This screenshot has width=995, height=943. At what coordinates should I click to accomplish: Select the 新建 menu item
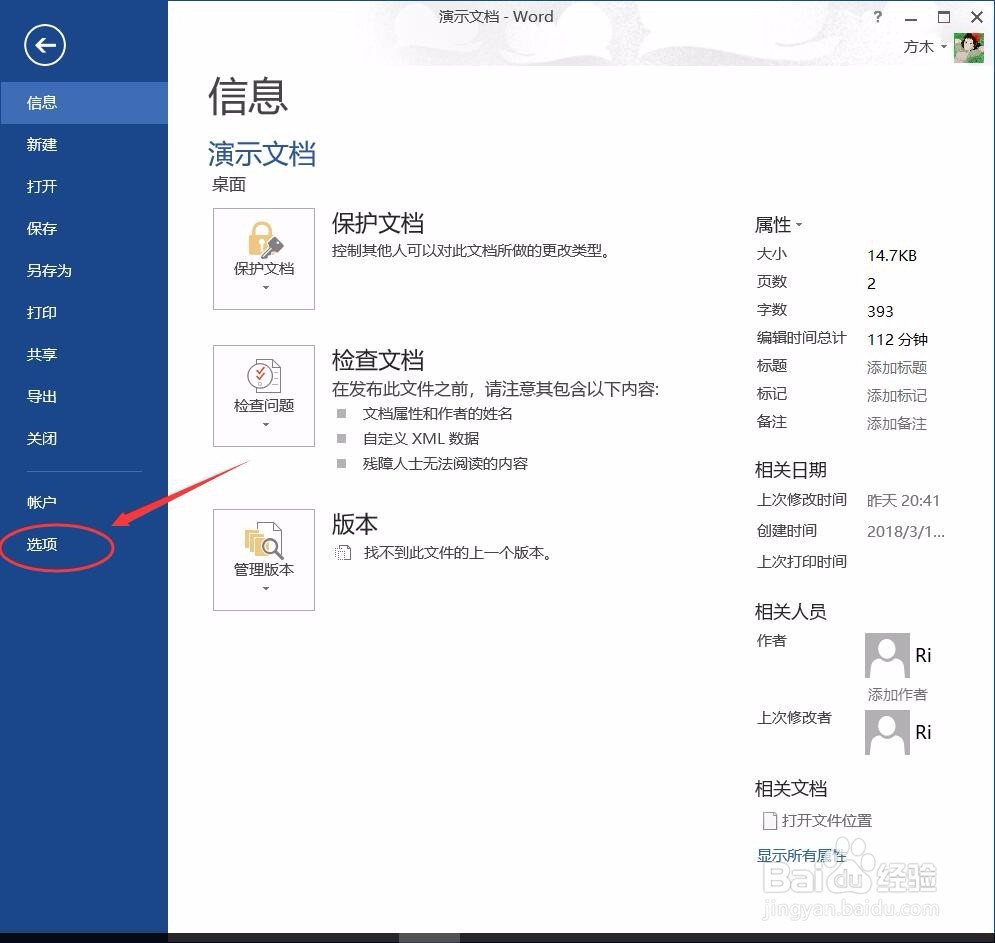pos(84,145)
